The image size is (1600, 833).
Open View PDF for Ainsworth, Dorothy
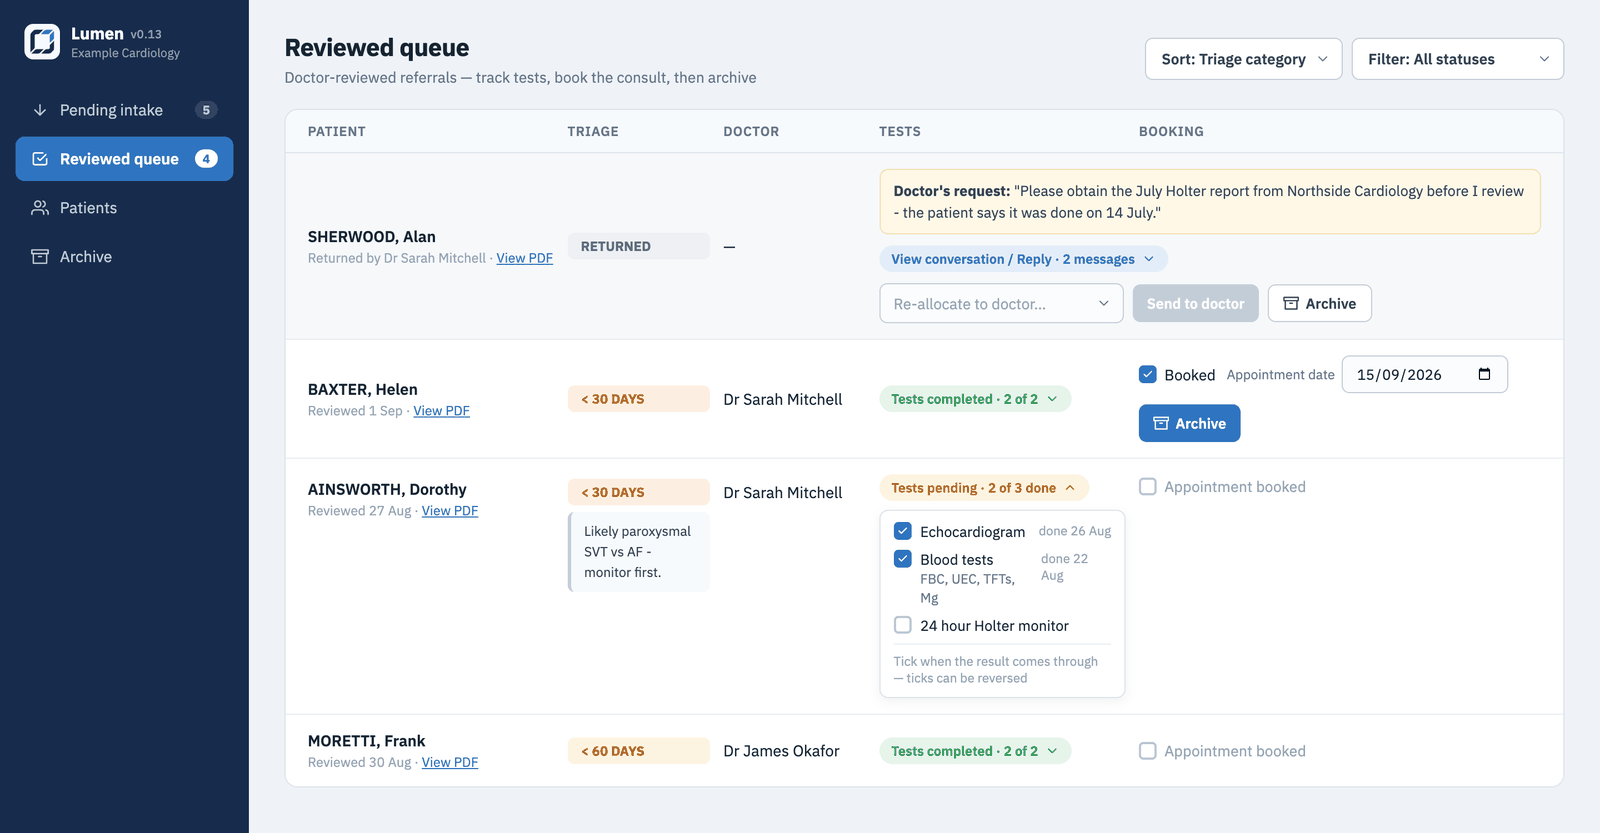tap(450, 511)
